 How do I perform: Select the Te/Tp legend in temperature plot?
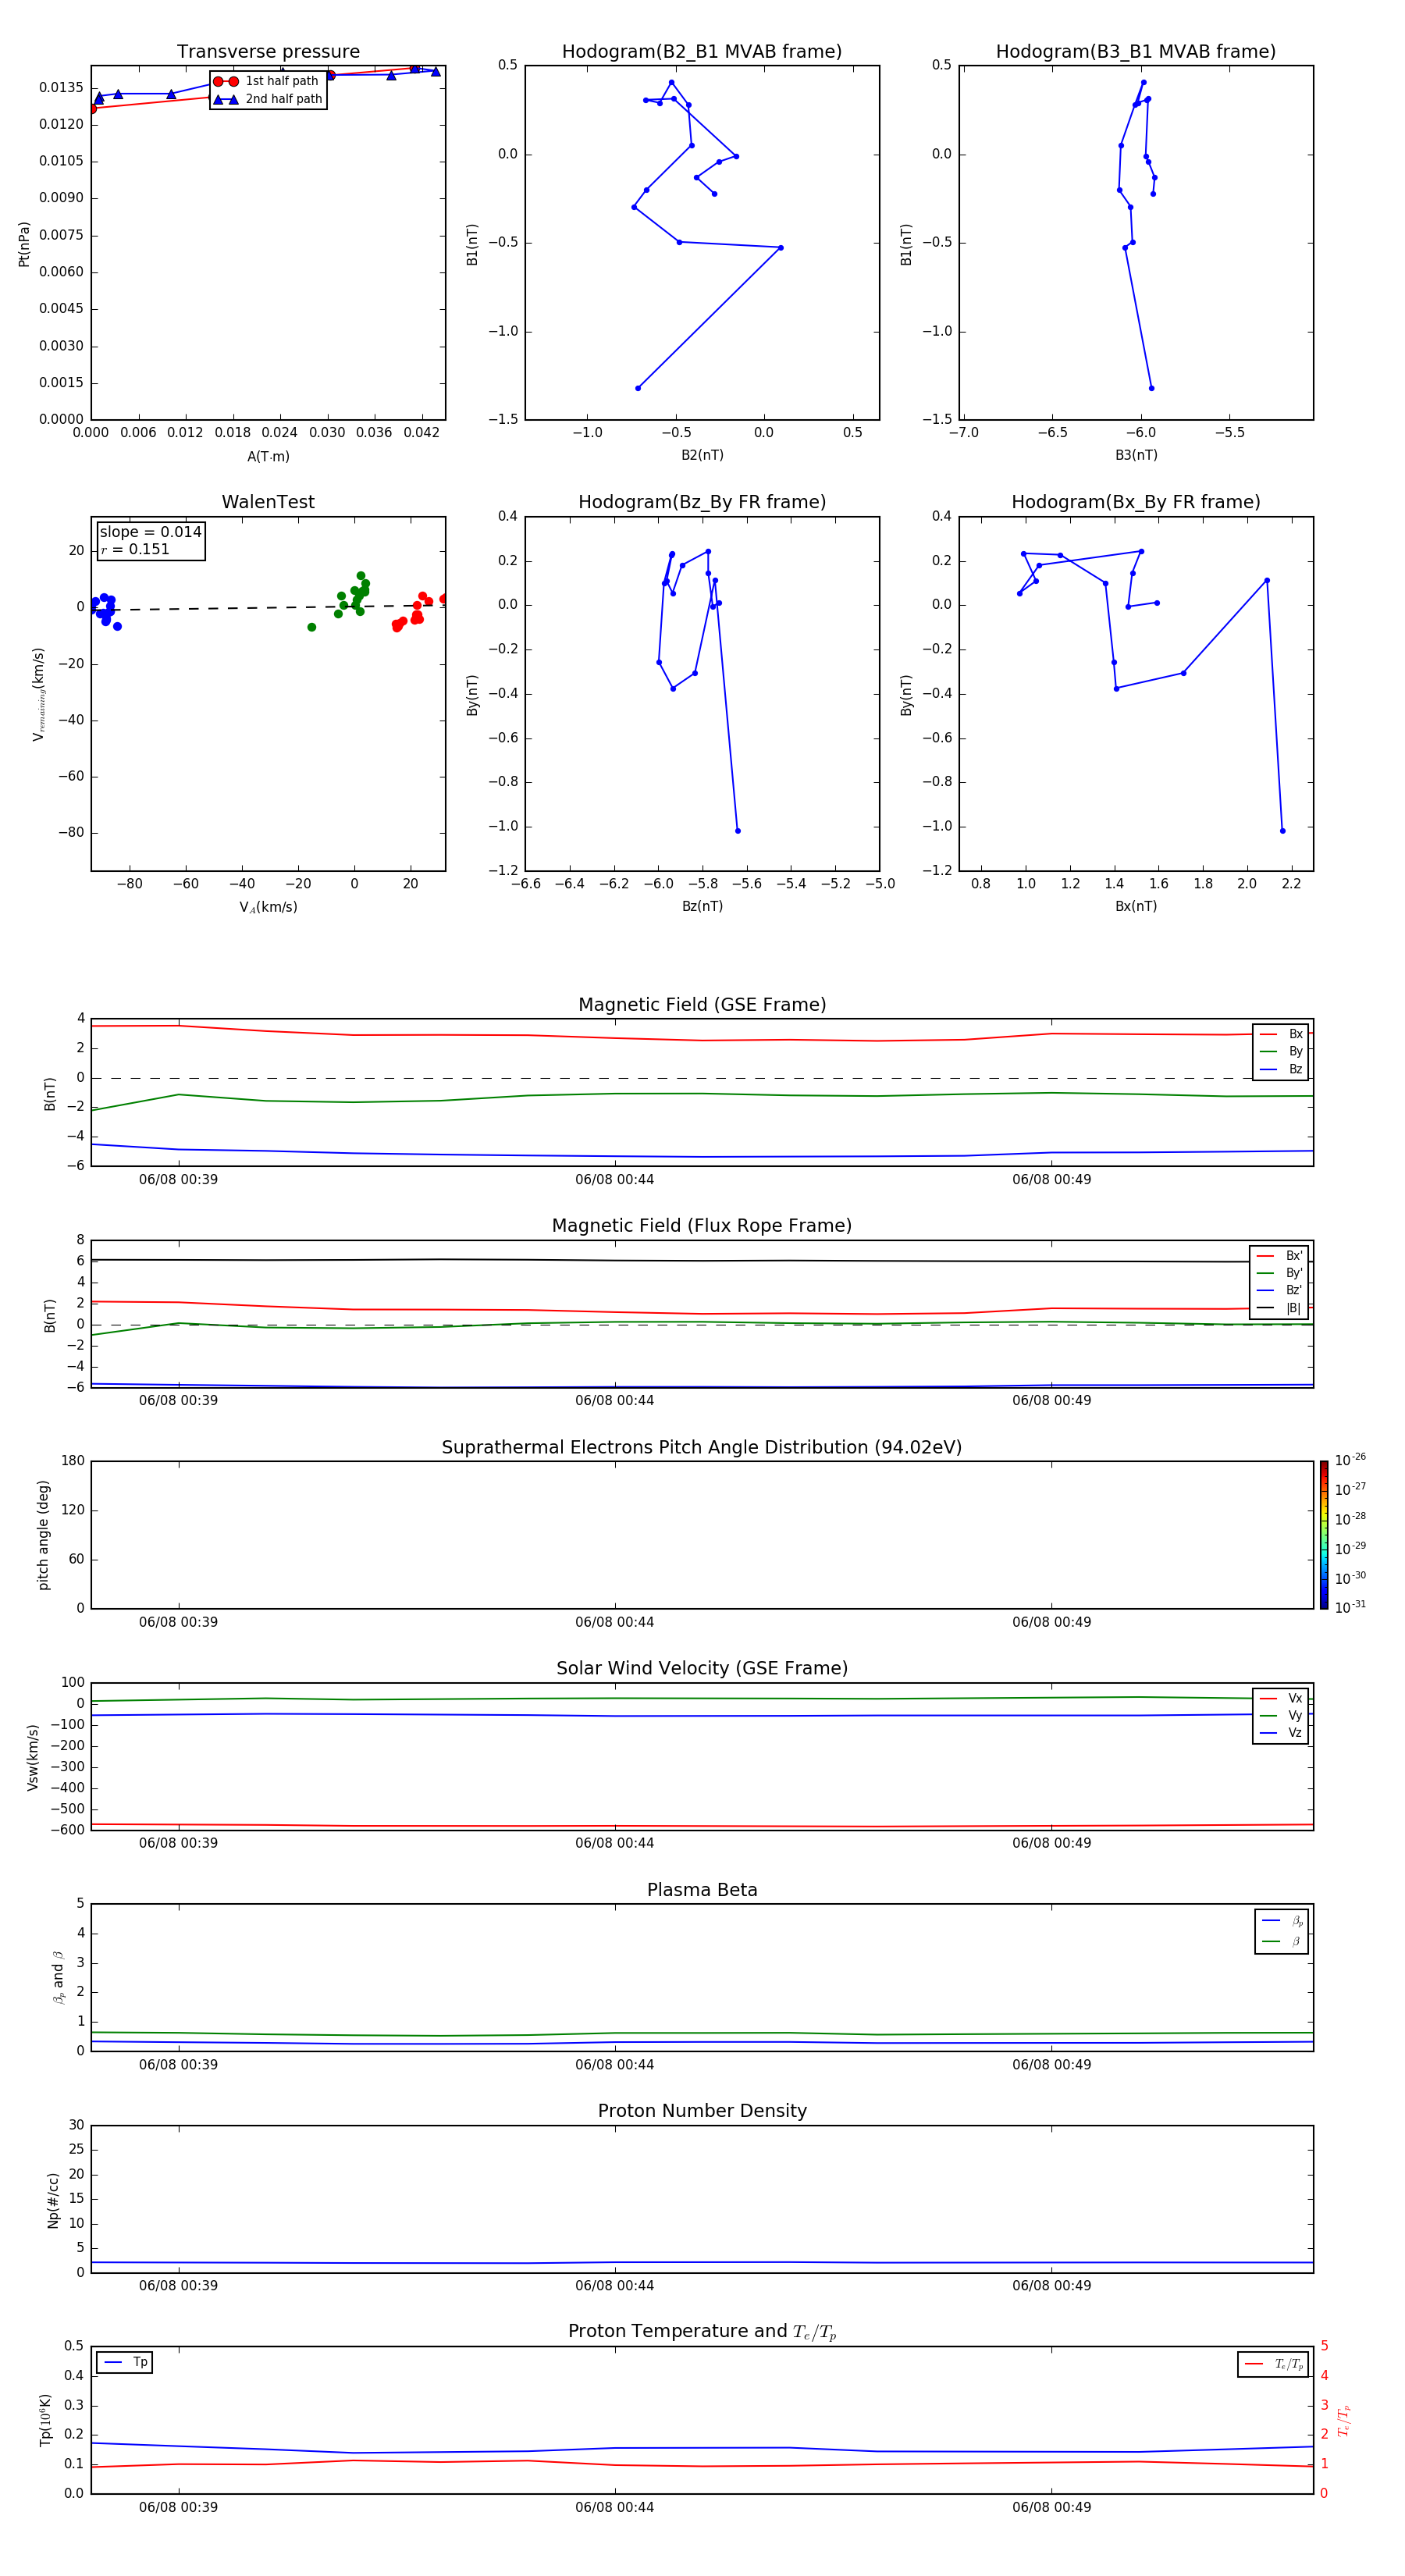click(x=1273, y=2364)
